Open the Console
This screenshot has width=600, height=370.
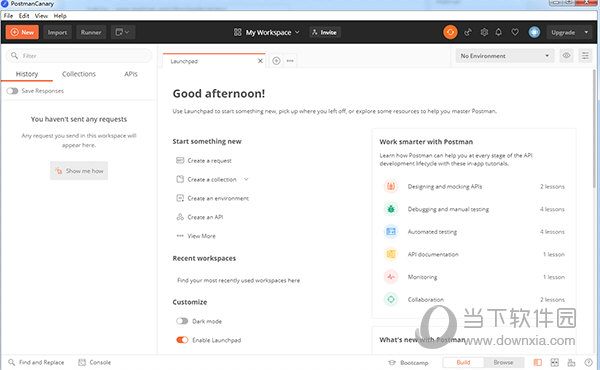tap(95, 362)
